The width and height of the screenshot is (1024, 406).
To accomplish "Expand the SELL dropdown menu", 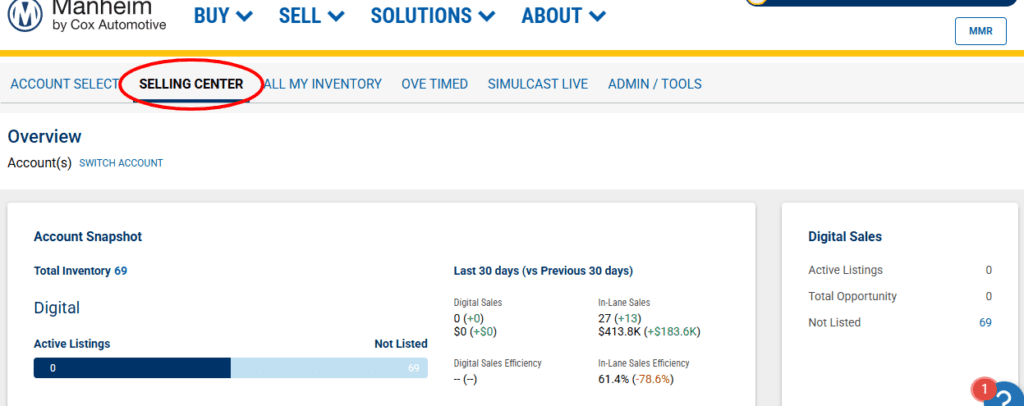I will pyautogui.click(x=311, y=16).
